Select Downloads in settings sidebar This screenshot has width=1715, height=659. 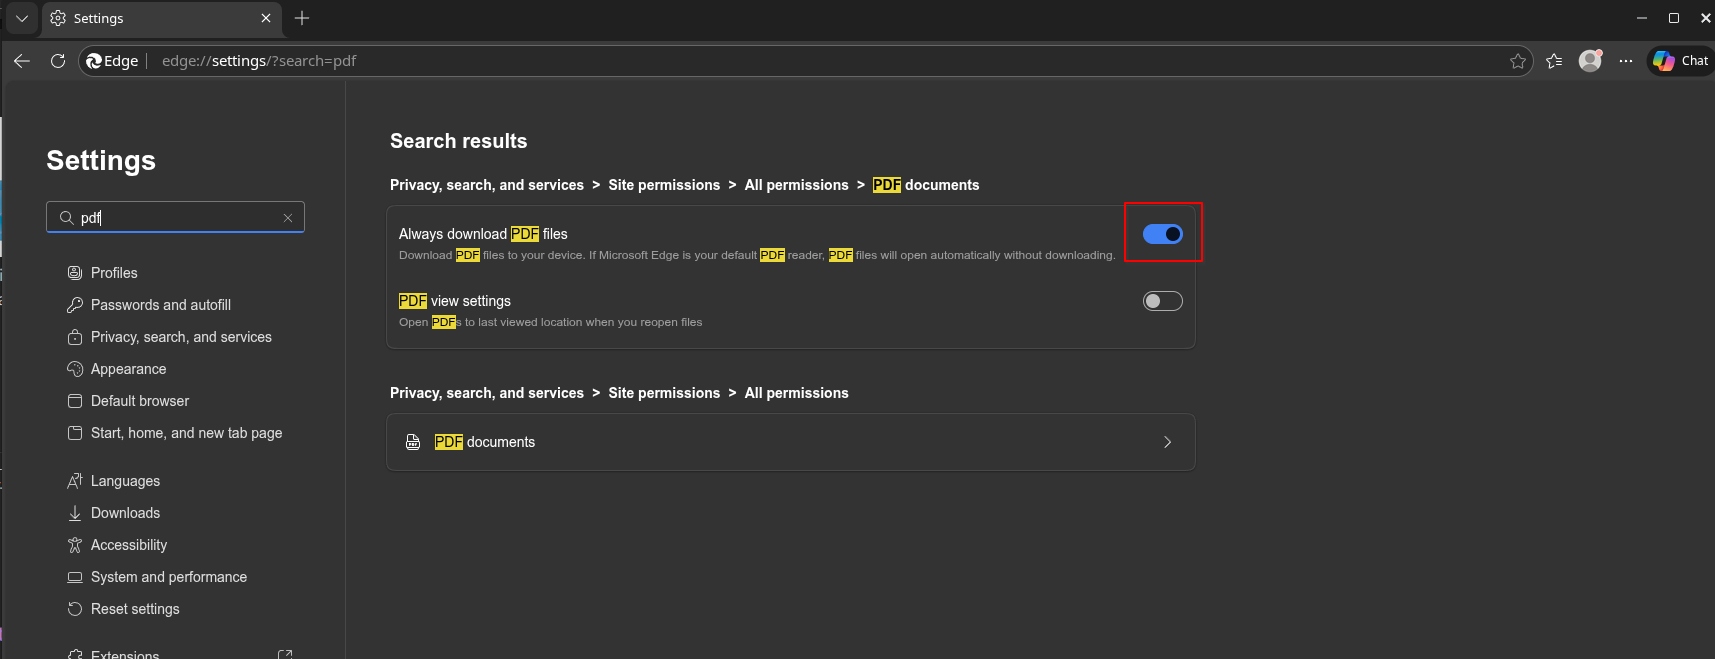coord(125,513)
